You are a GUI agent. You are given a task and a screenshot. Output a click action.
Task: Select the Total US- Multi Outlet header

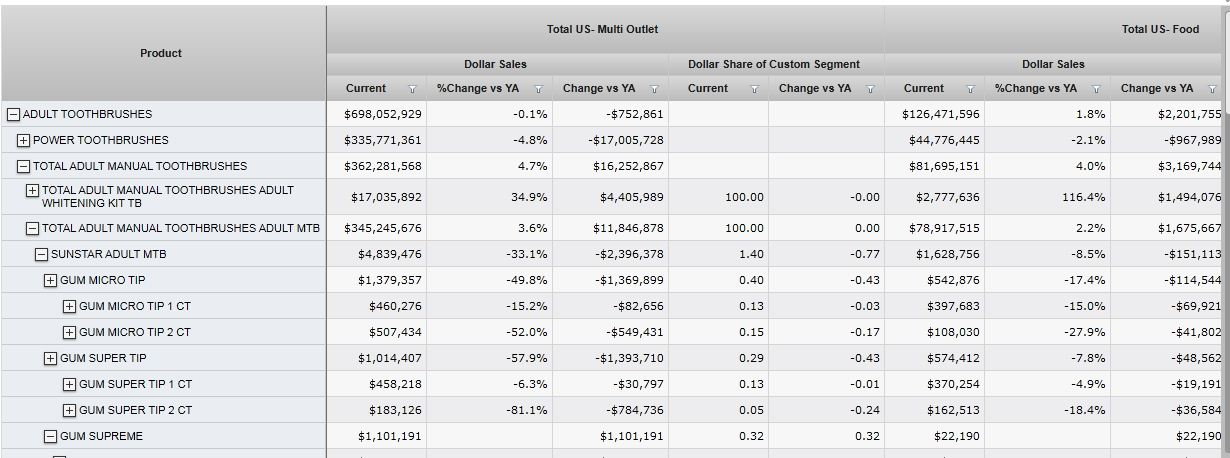click(x=602, y=30)
